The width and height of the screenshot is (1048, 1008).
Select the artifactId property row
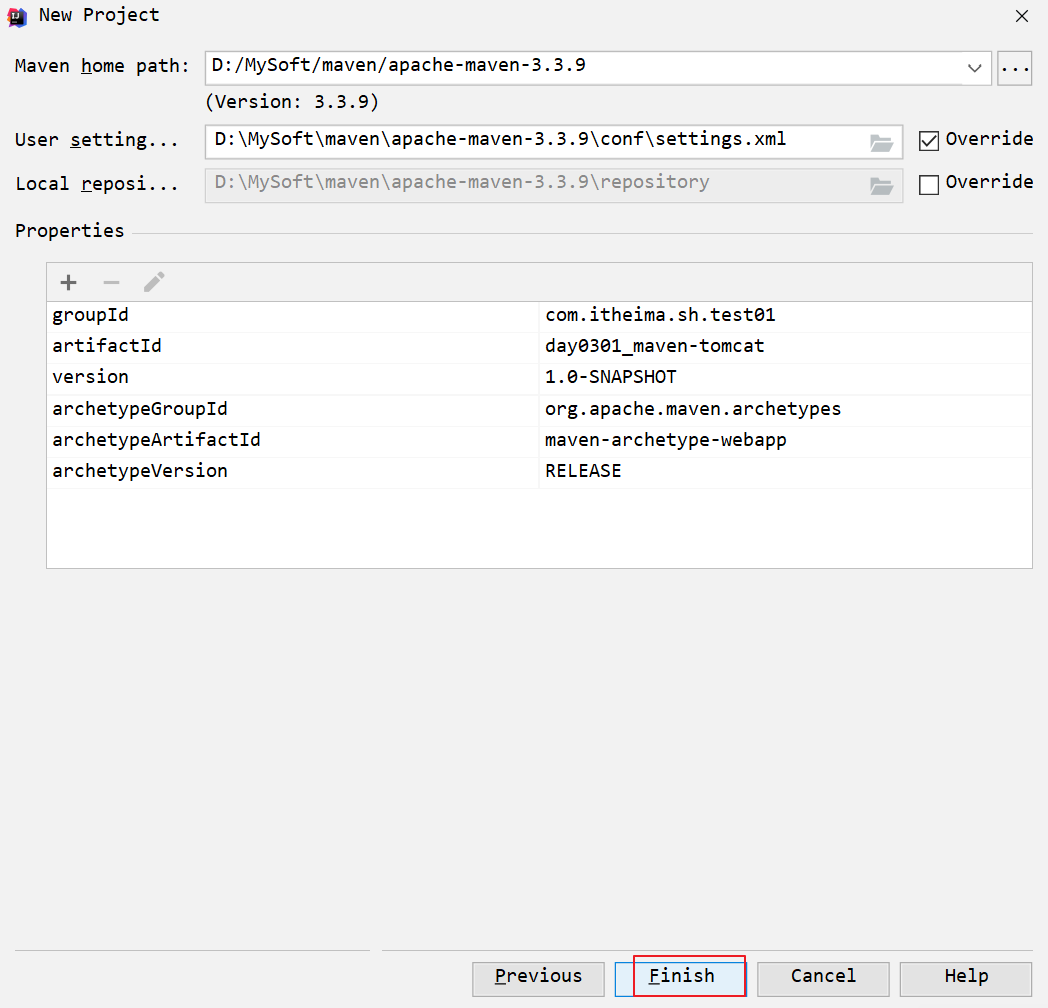(290, 346)
